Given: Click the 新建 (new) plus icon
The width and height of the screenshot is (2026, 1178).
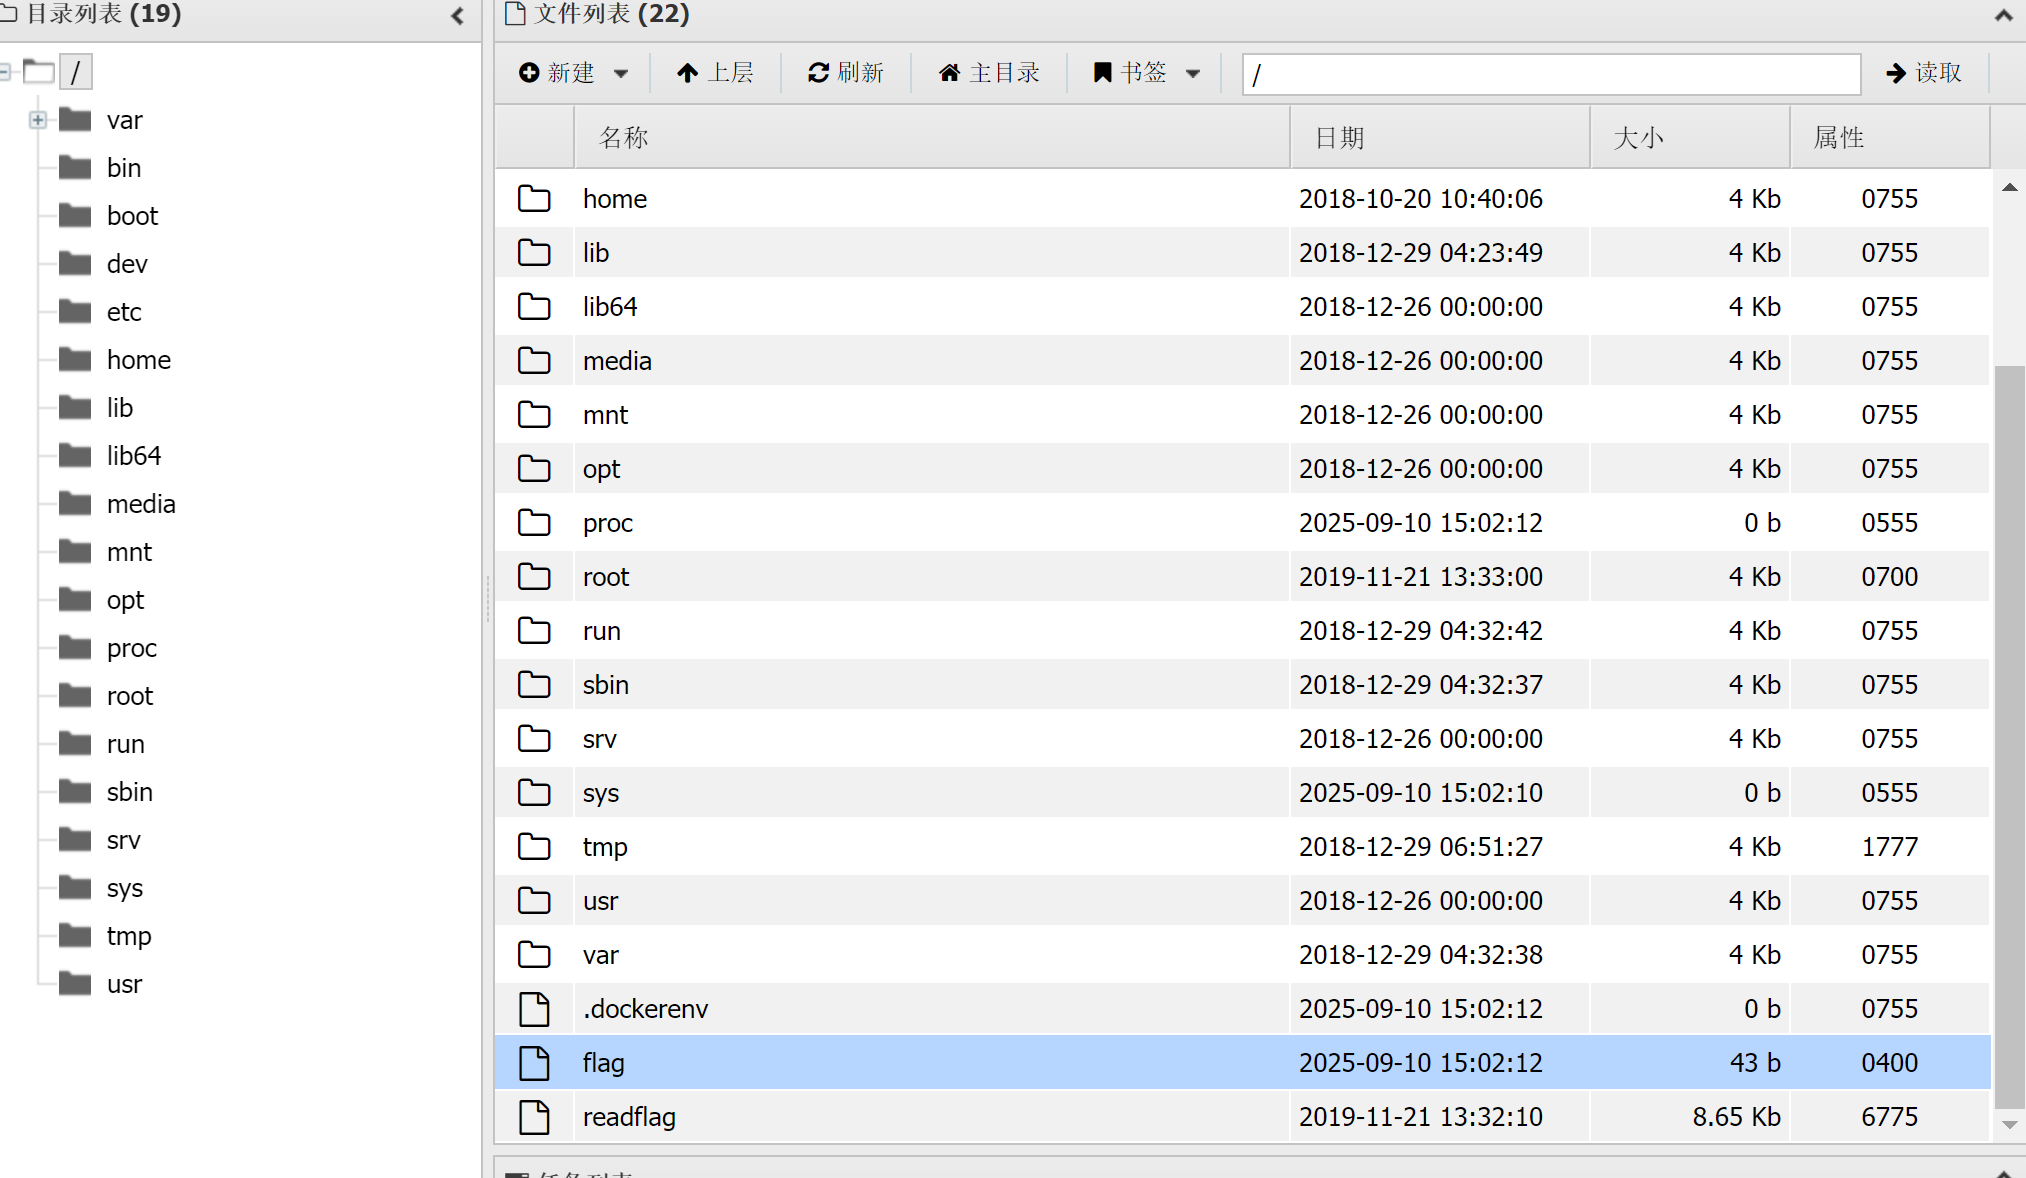Looking at the screenshot, I should click(529, 73).
